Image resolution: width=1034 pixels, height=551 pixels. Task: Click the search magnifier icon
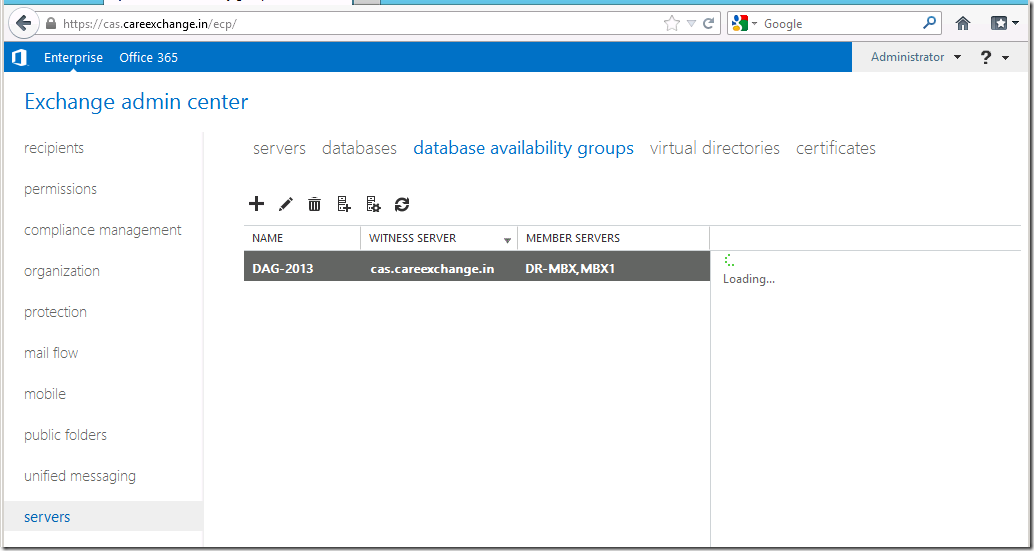click(x=929, y=23)
